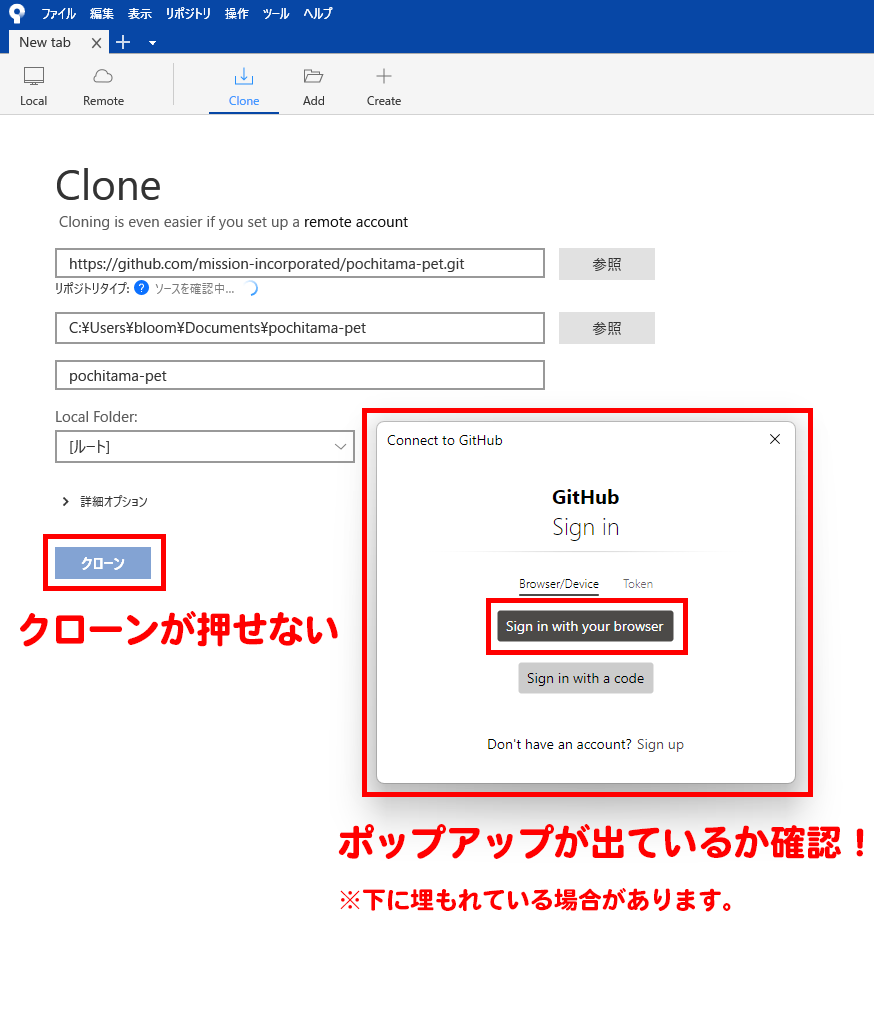Switch to the Token tab
Image resolution: width=874 pixels, height=1011 pixels.
point(638,584)
